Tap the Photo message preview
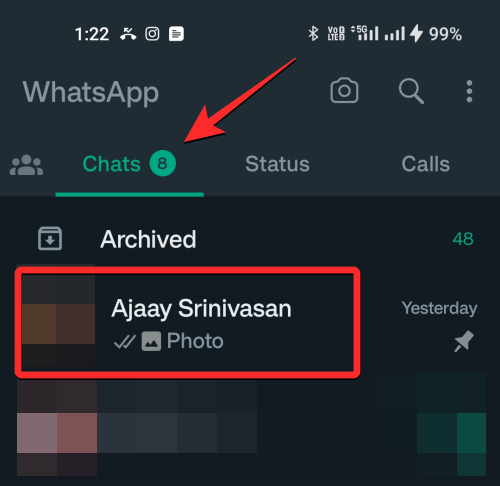Viewport: 500px width, 486px height. 195,341
